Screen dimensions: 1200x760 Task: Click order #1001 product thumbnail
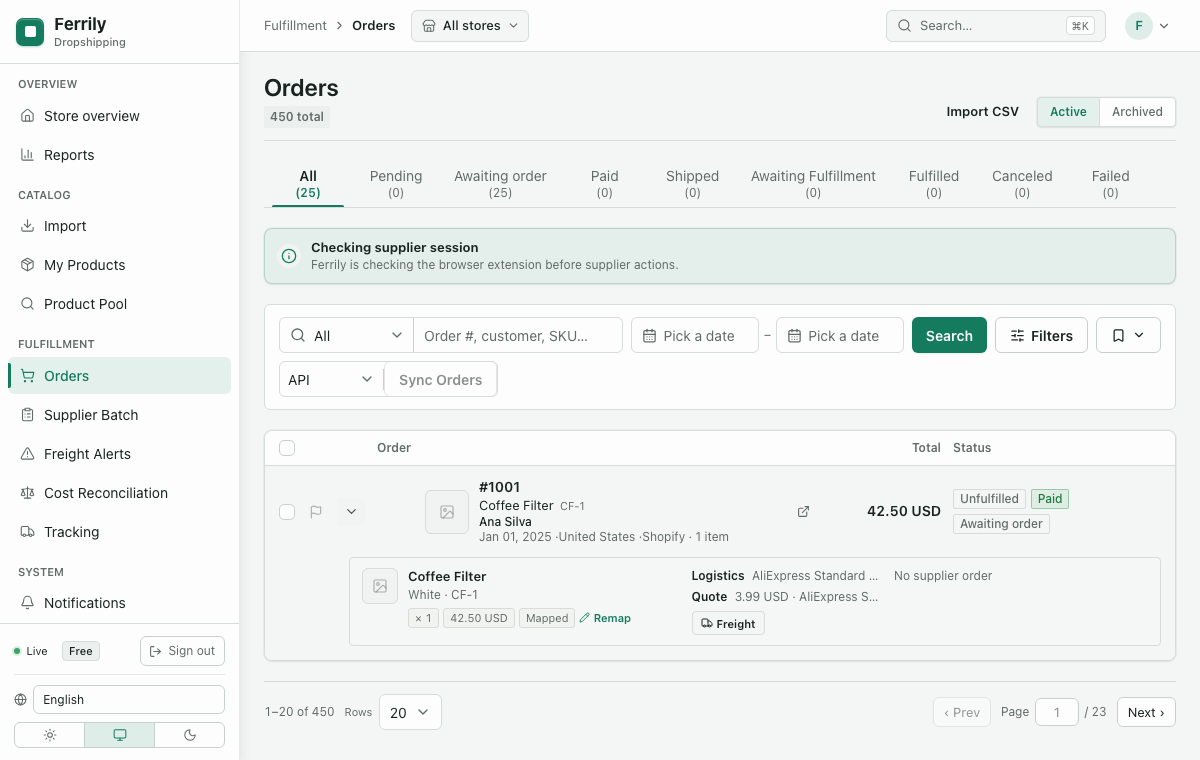447,512
